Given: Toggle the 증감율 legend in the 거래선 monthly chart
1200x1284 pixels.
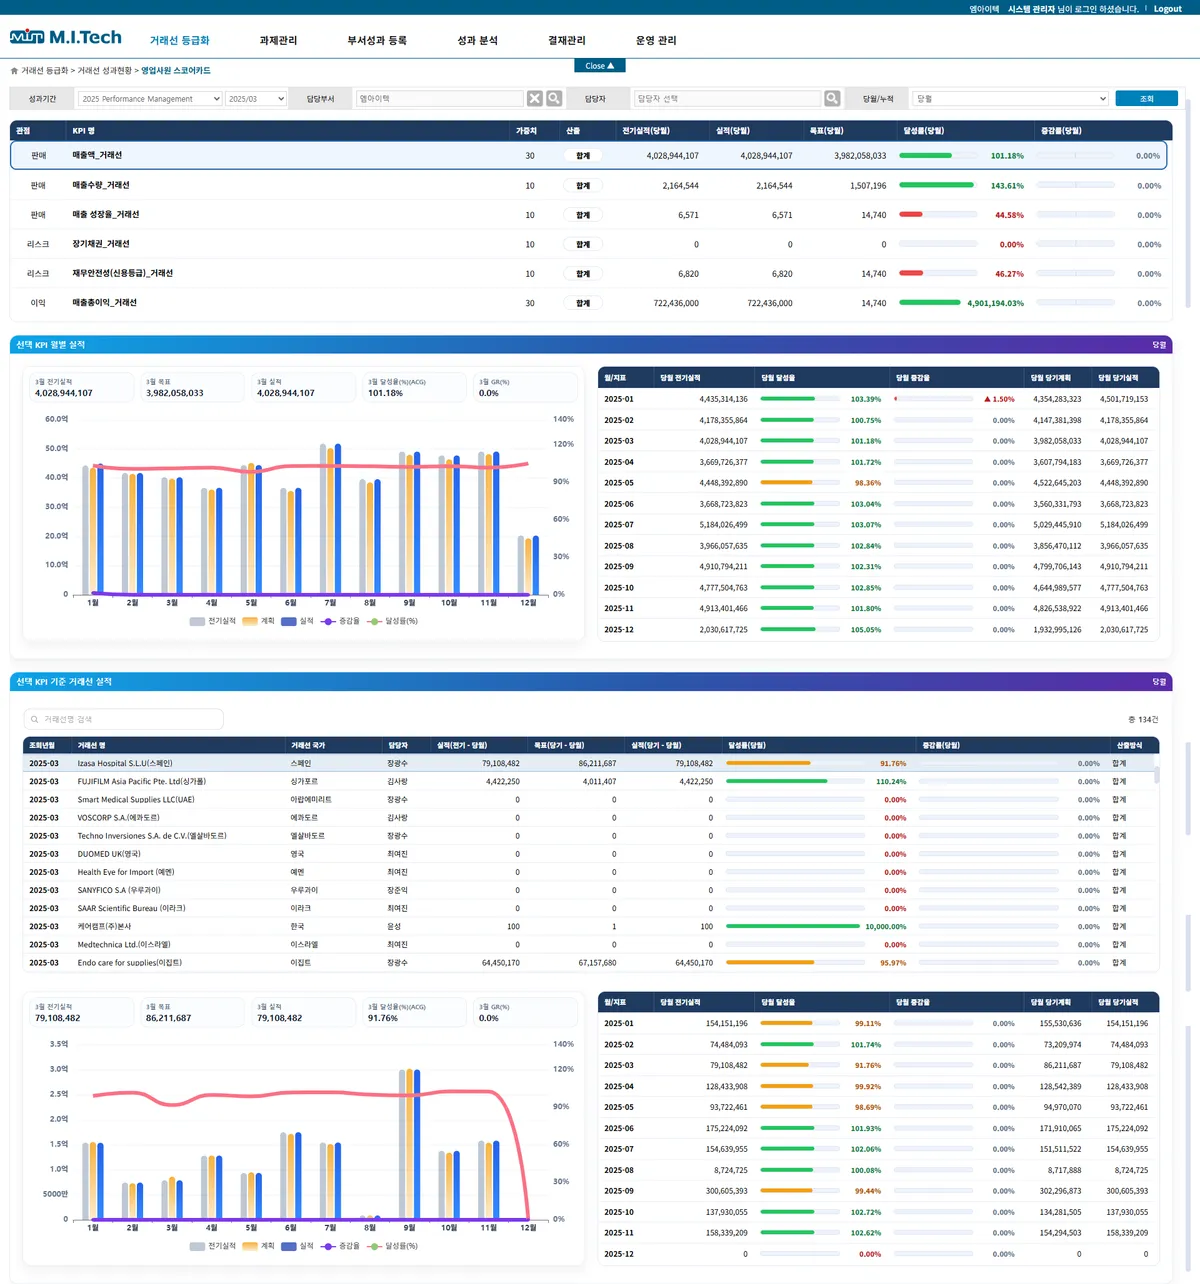Looking at the screenshot, I should (340, 1246).
